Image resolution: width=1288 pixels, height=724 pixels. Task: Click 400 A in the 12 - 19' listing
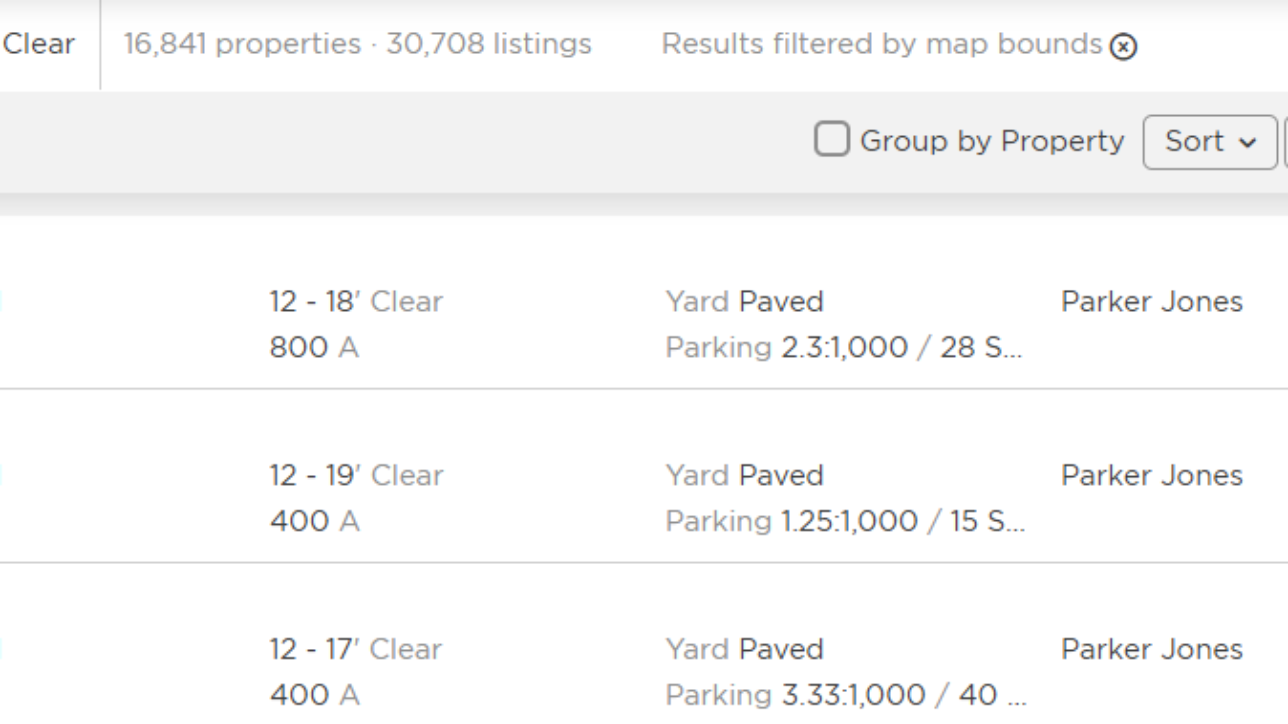tap(313, 521)
